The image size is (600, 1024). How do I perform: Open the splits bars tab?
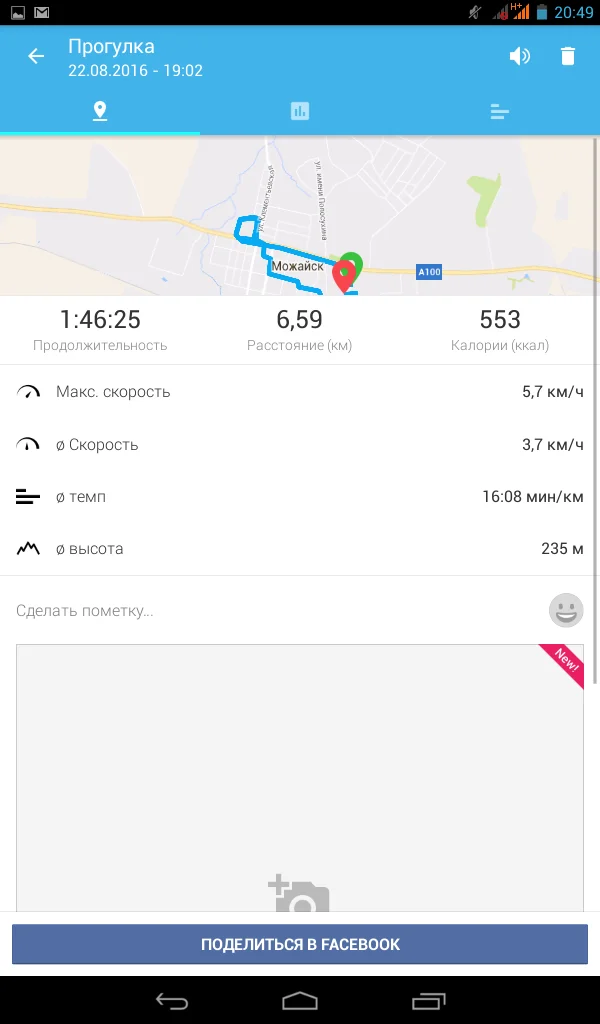coord(500,111)
